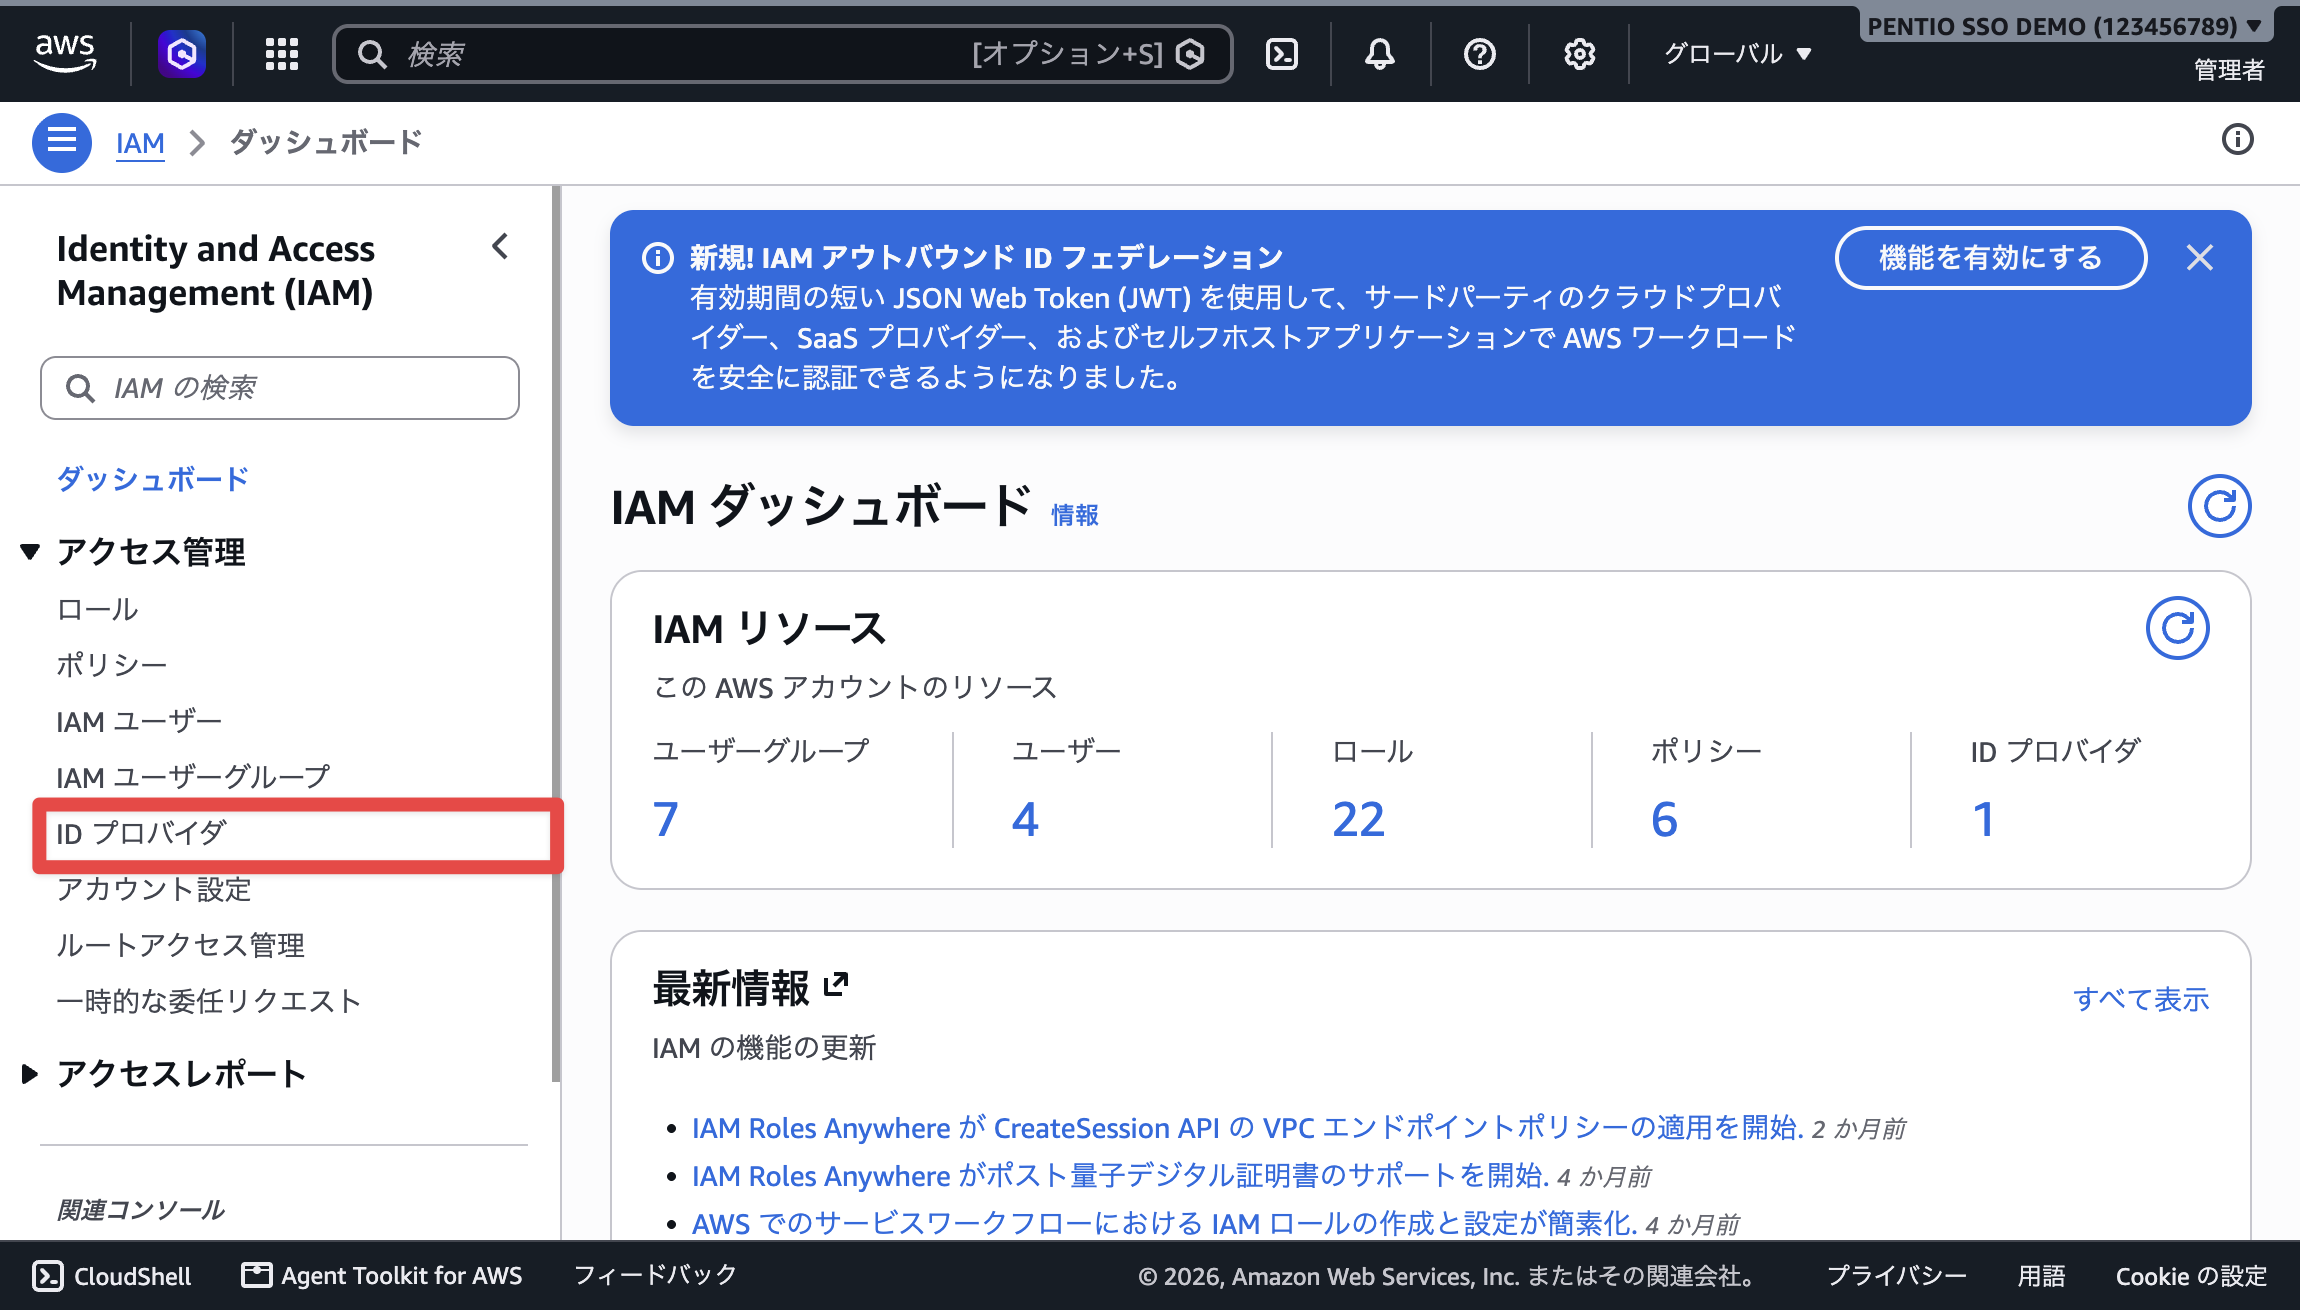Click the すべて表示 link
The width and height of the screenshot is (2300, 1310).
click(2141, 999)
